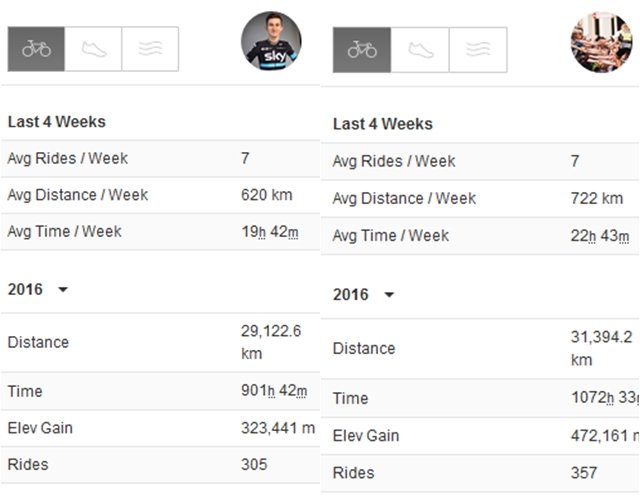Open the Sky jersey rider profile photo

click(x=271, y=41)
